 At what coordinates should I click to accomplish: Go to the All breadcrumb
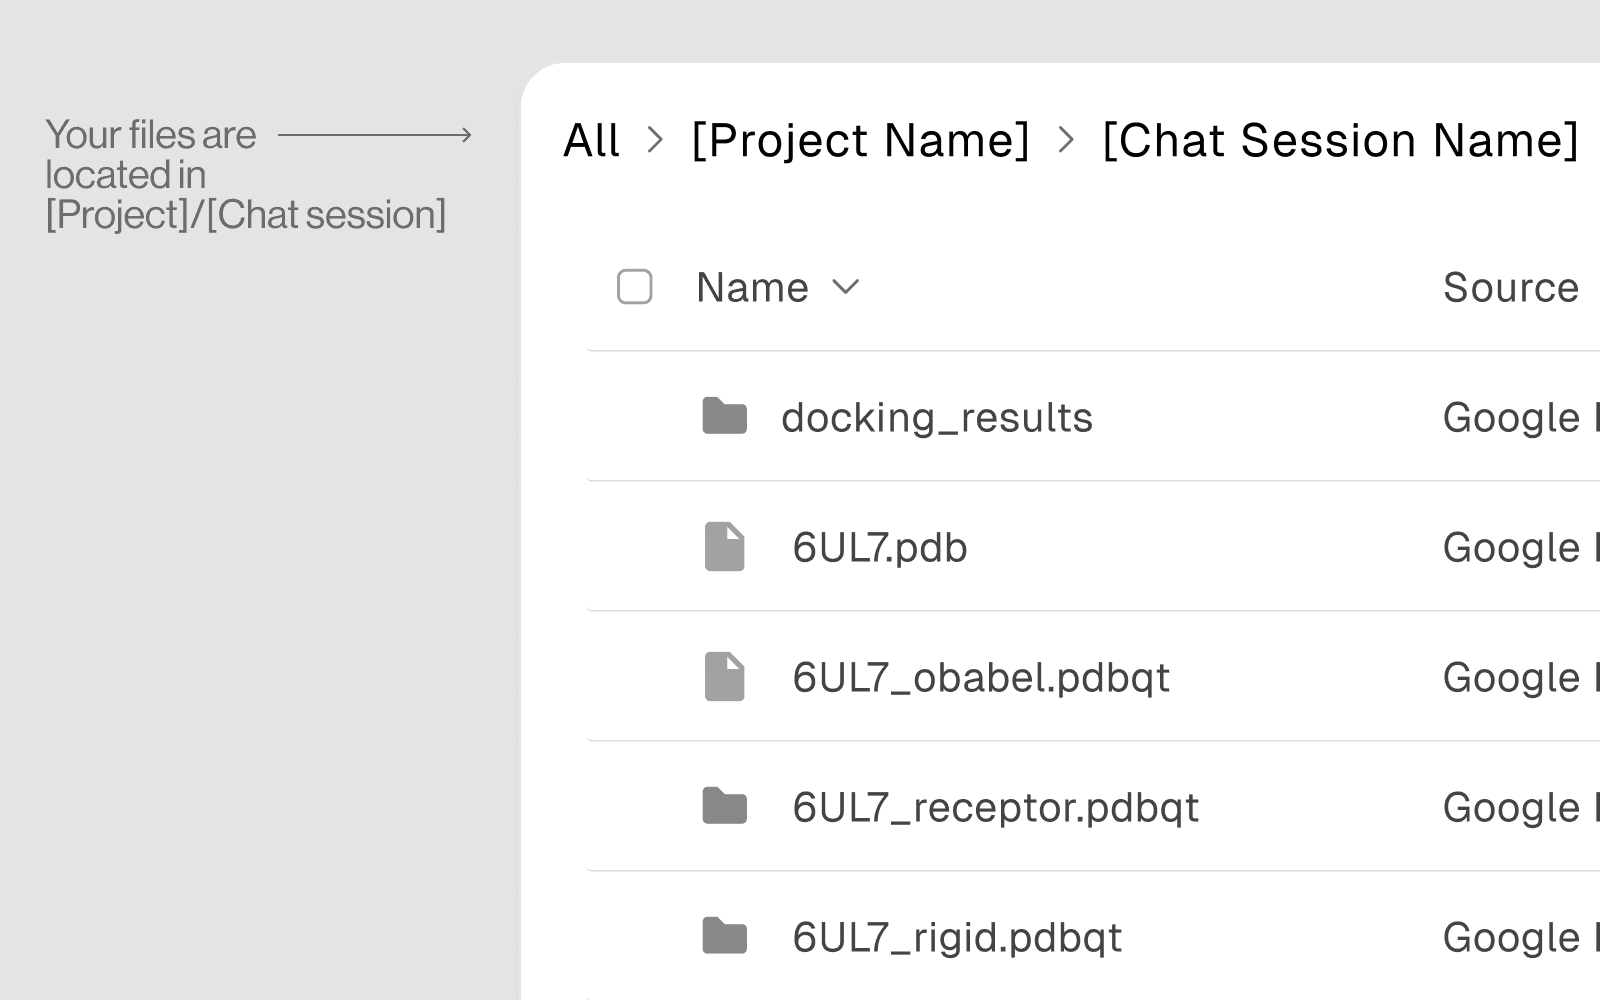point(591,140)
